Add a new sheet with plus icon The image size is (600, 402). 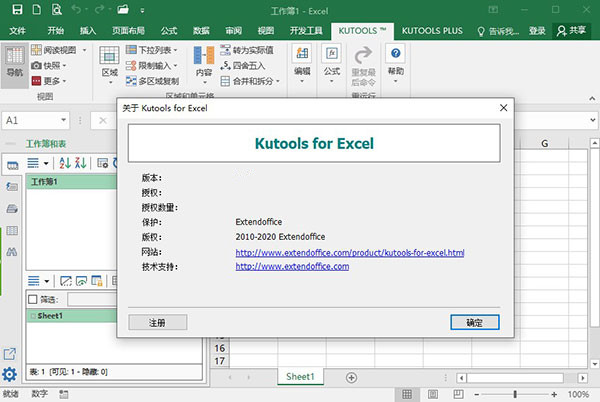pyautogui.click(x=351, y=377)
